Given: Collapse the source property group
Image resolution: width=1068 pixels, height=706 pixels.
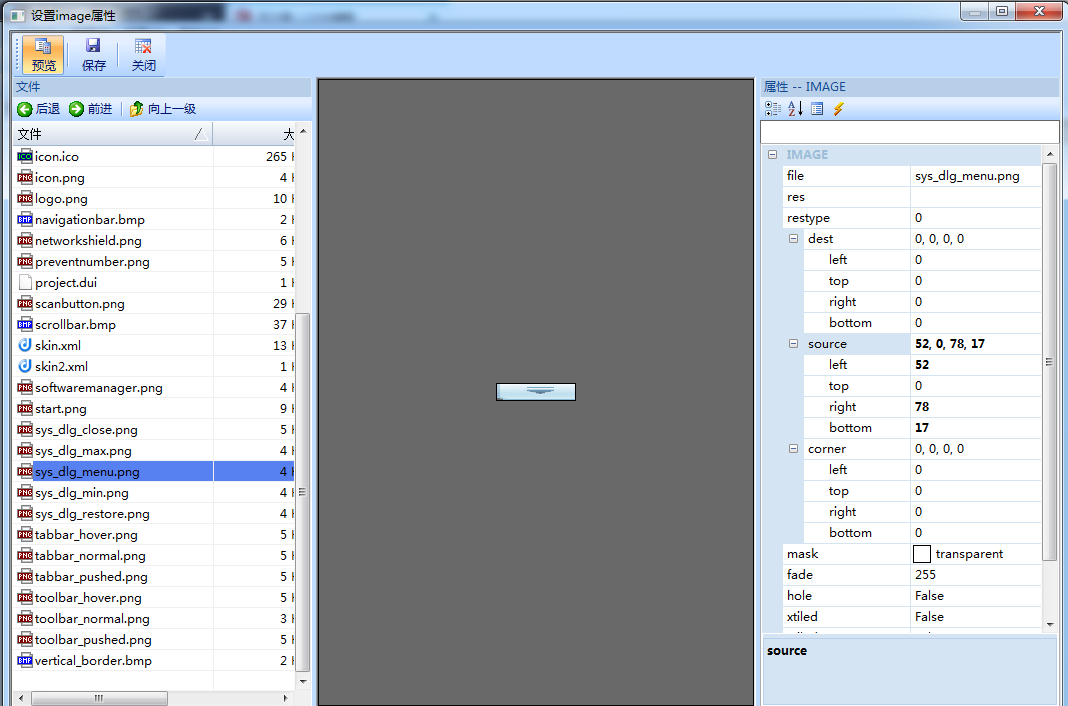Looking at the screenshot, I should 793,343.
